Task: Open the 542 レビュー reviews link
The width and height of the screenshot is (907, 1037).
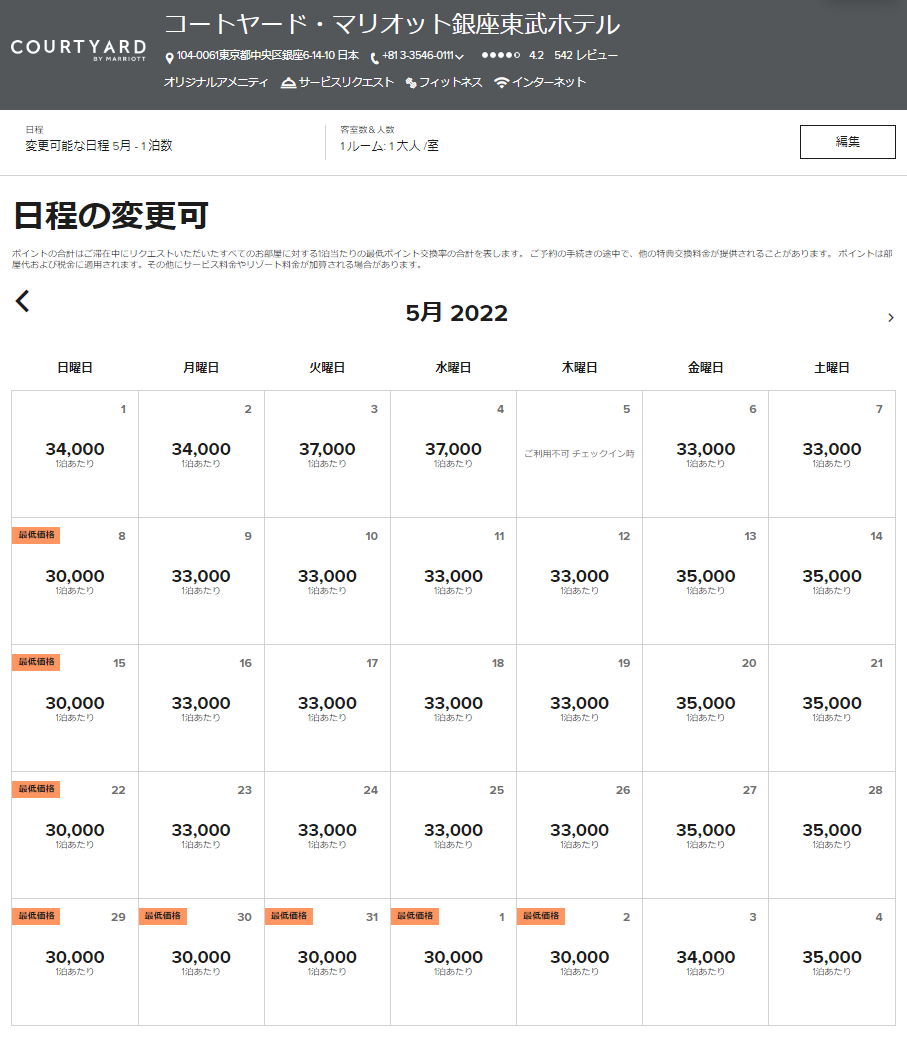Action: tap(585, 56)
